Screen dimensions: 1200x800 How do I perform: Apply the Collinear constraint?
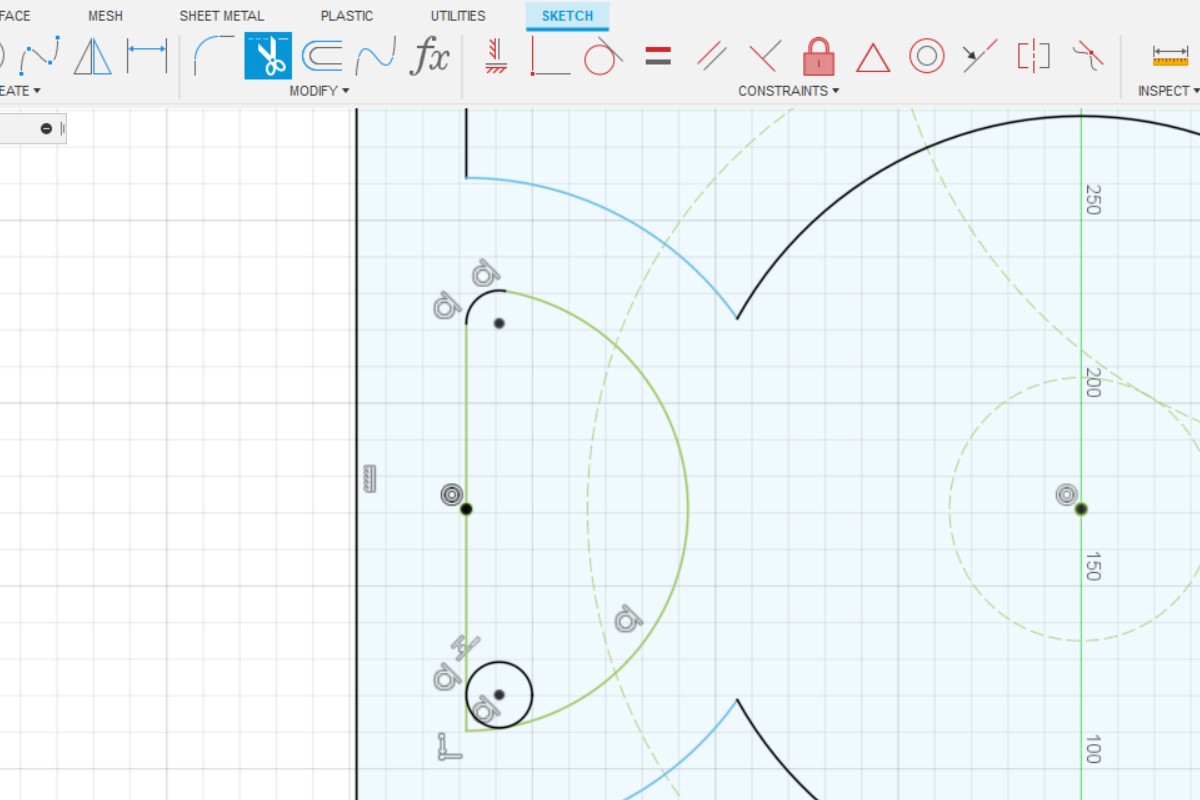coord(980,55)
